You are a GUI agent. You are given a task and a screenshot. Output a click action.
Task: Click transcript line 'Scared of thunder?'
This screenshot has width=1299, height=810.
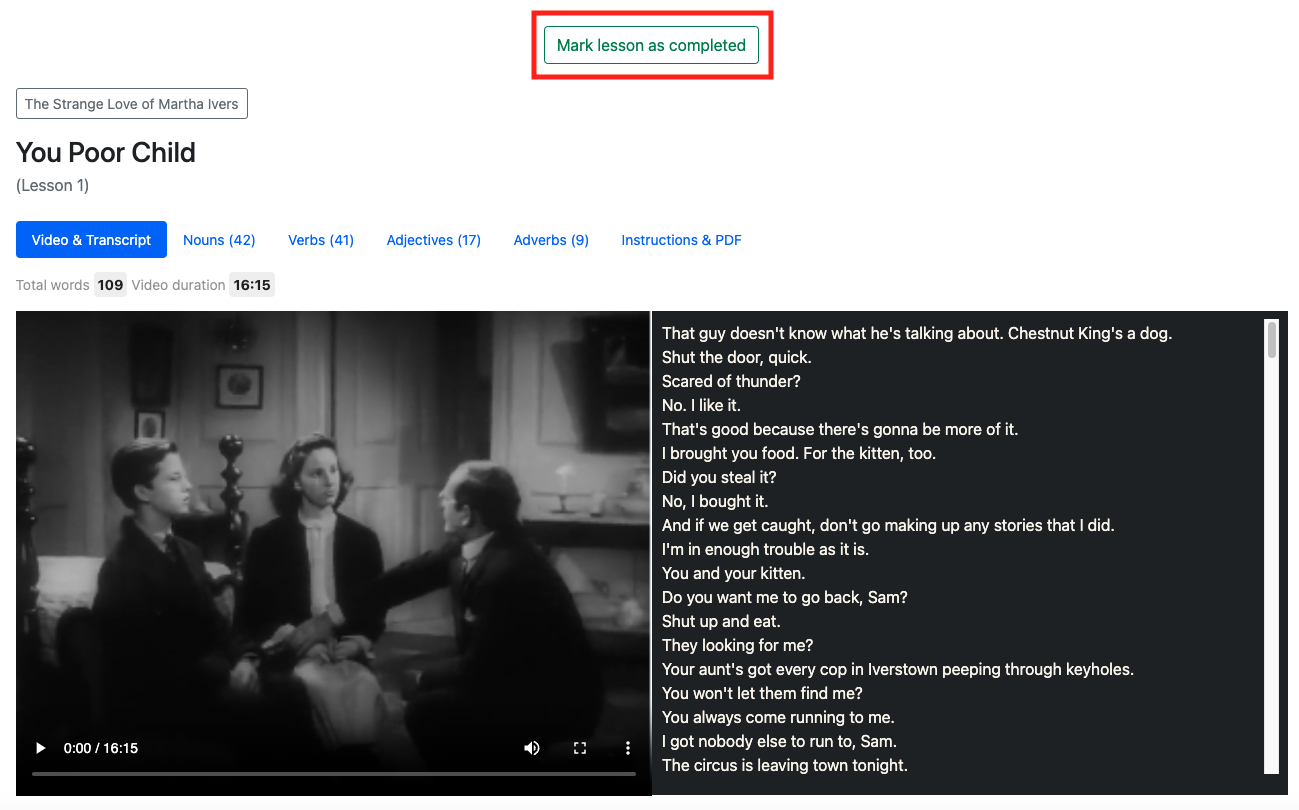pos(731,382)
